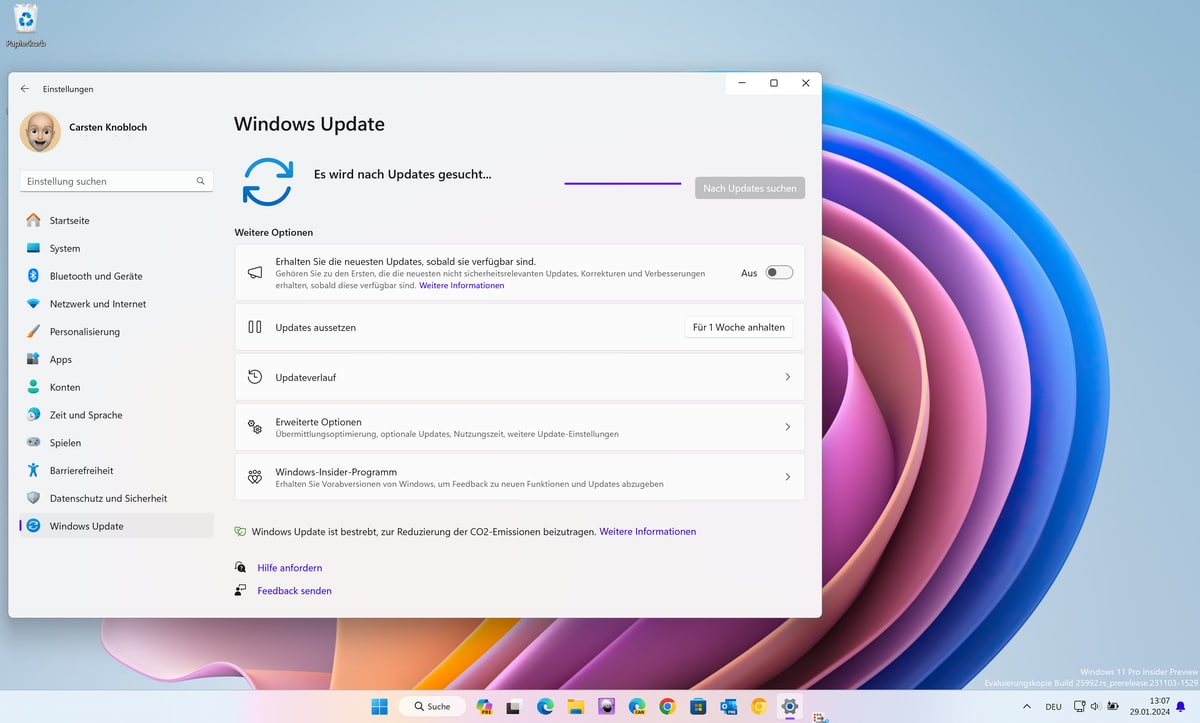Click the Updates aussetzen label
This screenshot has width=1200, height=723.
(316, 327)
